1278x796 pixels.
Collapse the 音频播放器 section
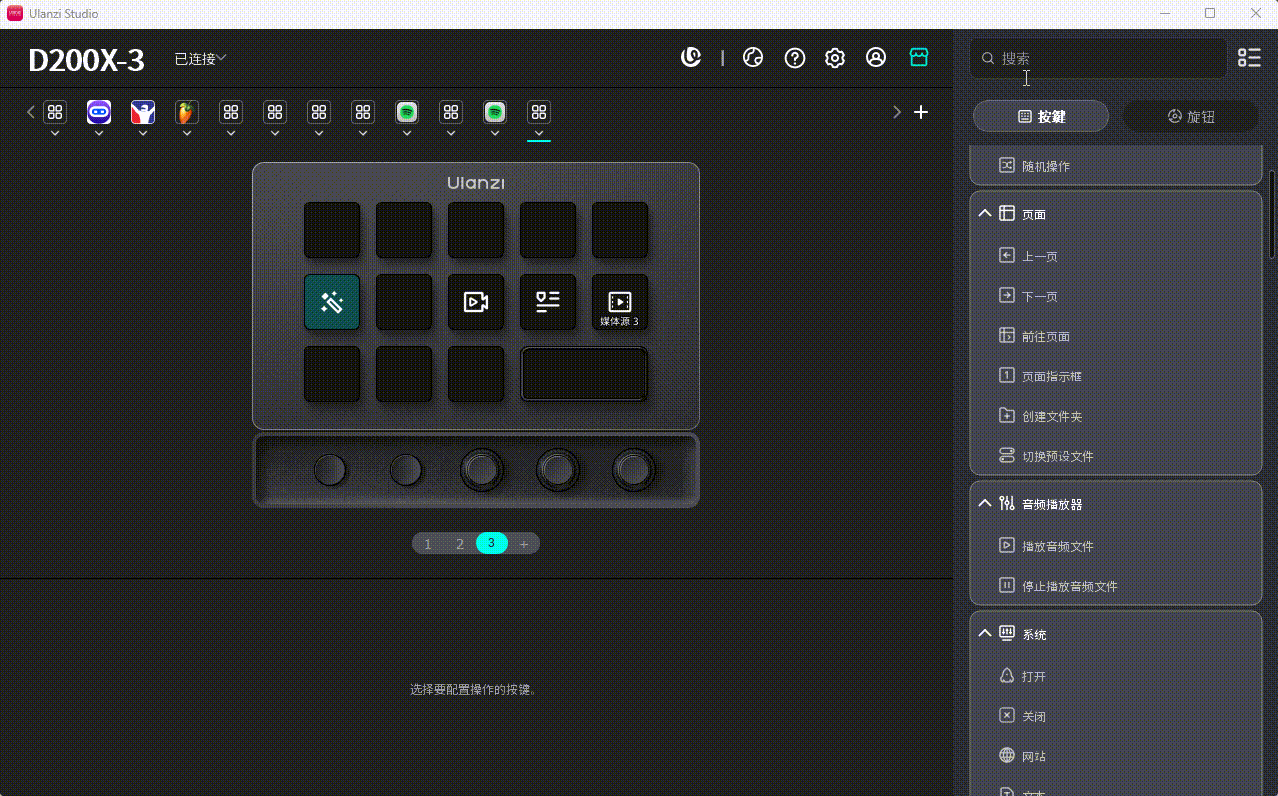coord(985,504)
